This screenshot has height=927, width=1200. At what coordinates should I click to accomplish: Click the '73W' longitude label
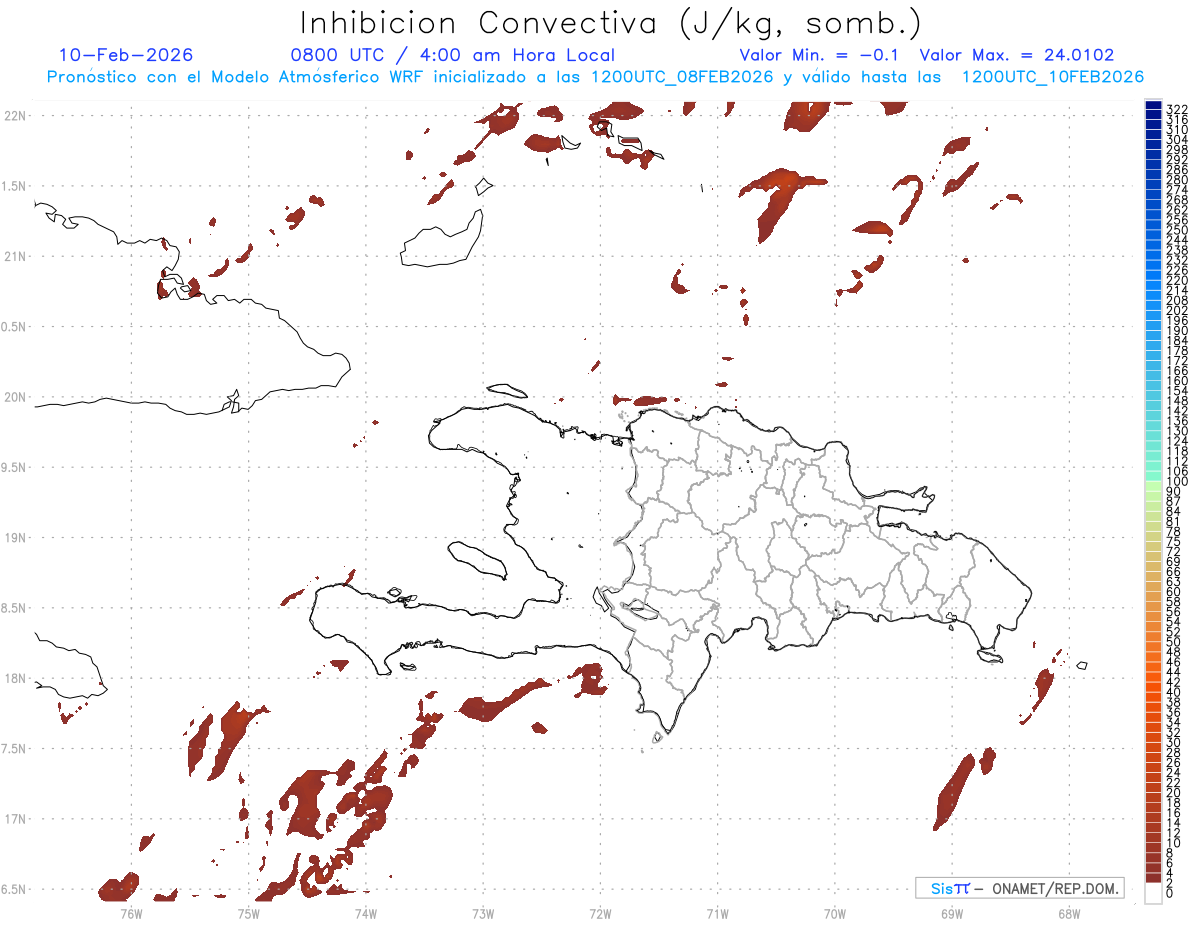click(483, 912)
